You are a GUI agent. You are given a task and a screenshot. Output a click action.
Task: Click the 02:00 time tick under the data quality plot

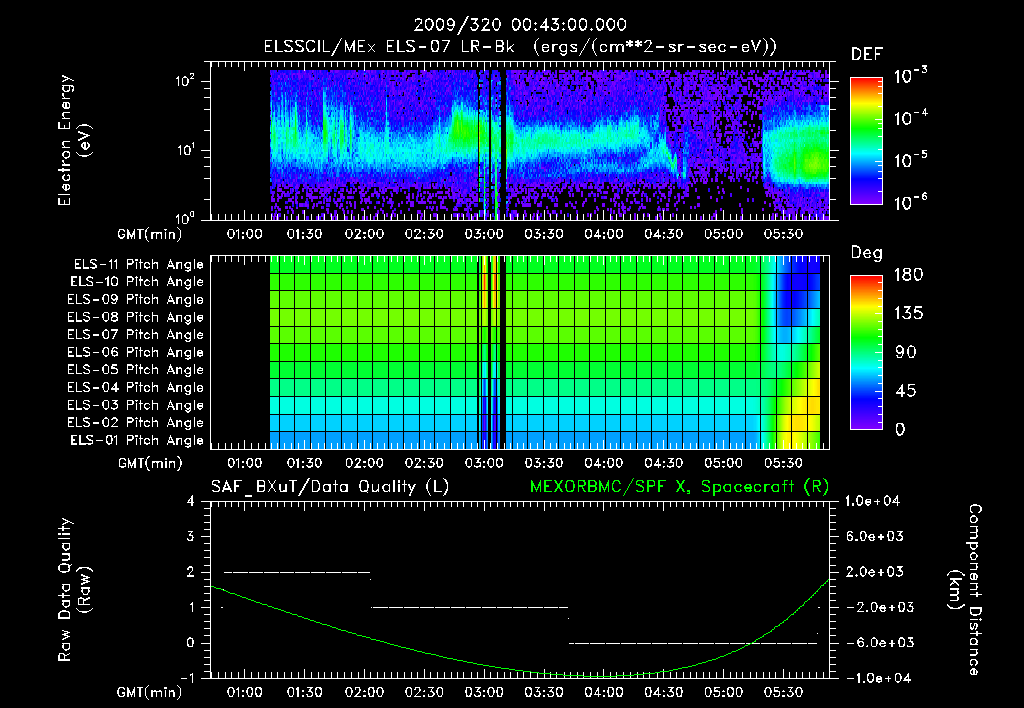[364, 692]
